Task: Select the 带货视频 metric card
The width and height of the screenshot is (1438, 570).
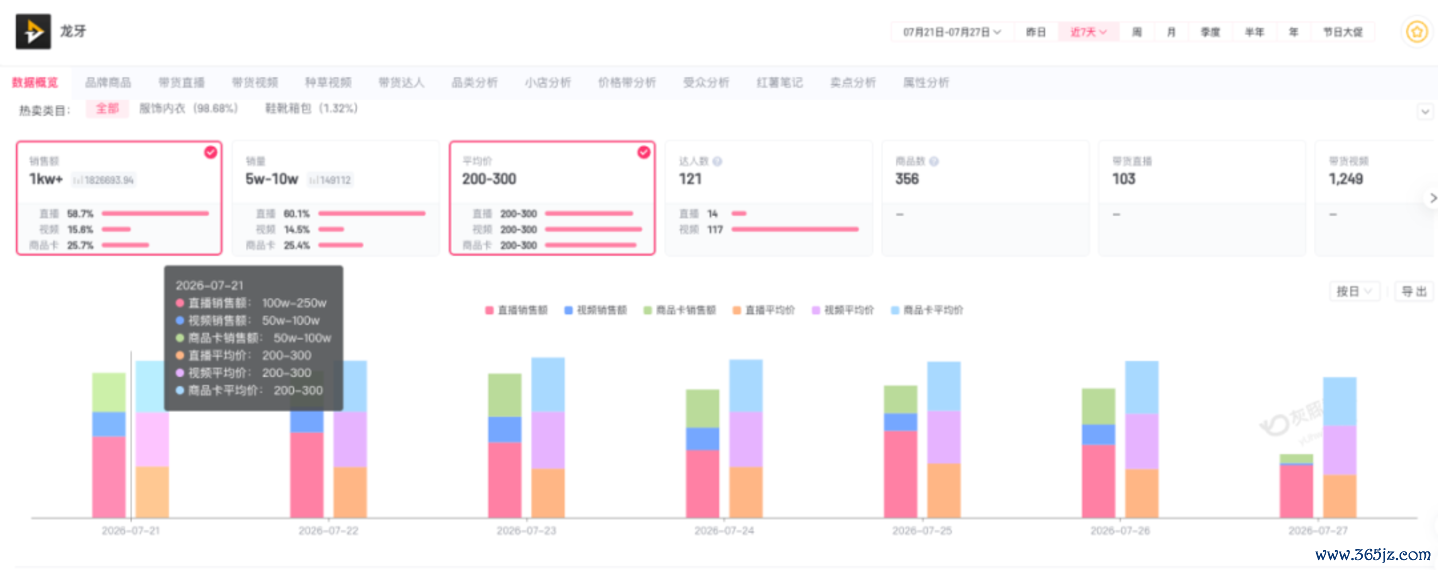Action: coord(1376,198)
